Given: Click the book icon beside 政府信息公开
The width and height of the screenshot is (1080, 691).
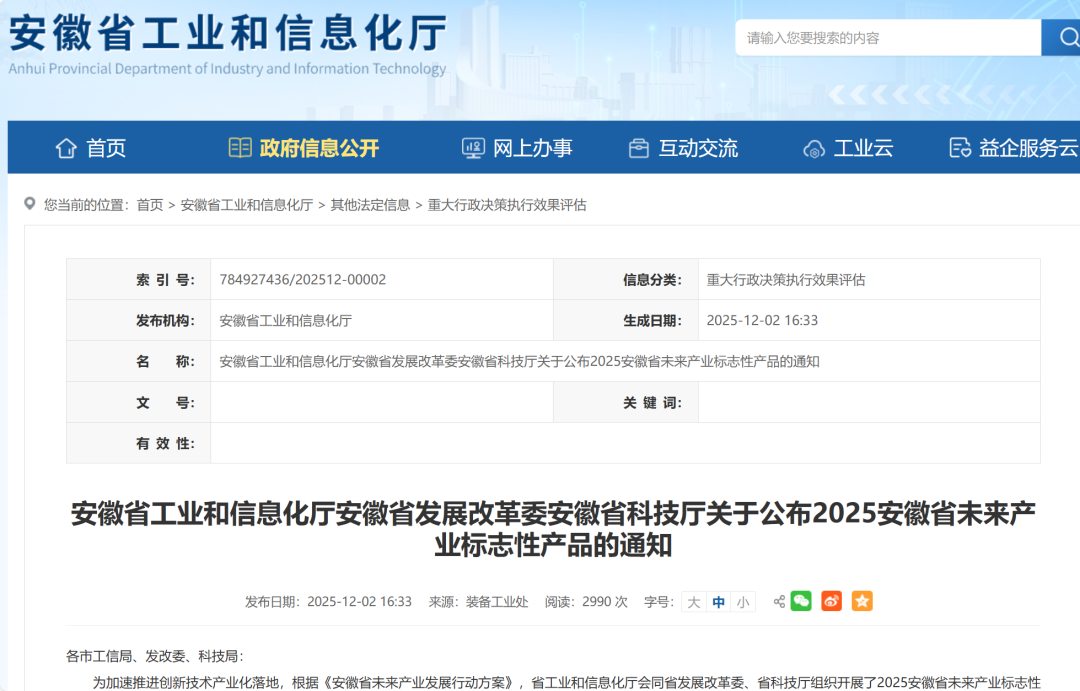Looking at the screenshot, I should click(x=240, y=147).
